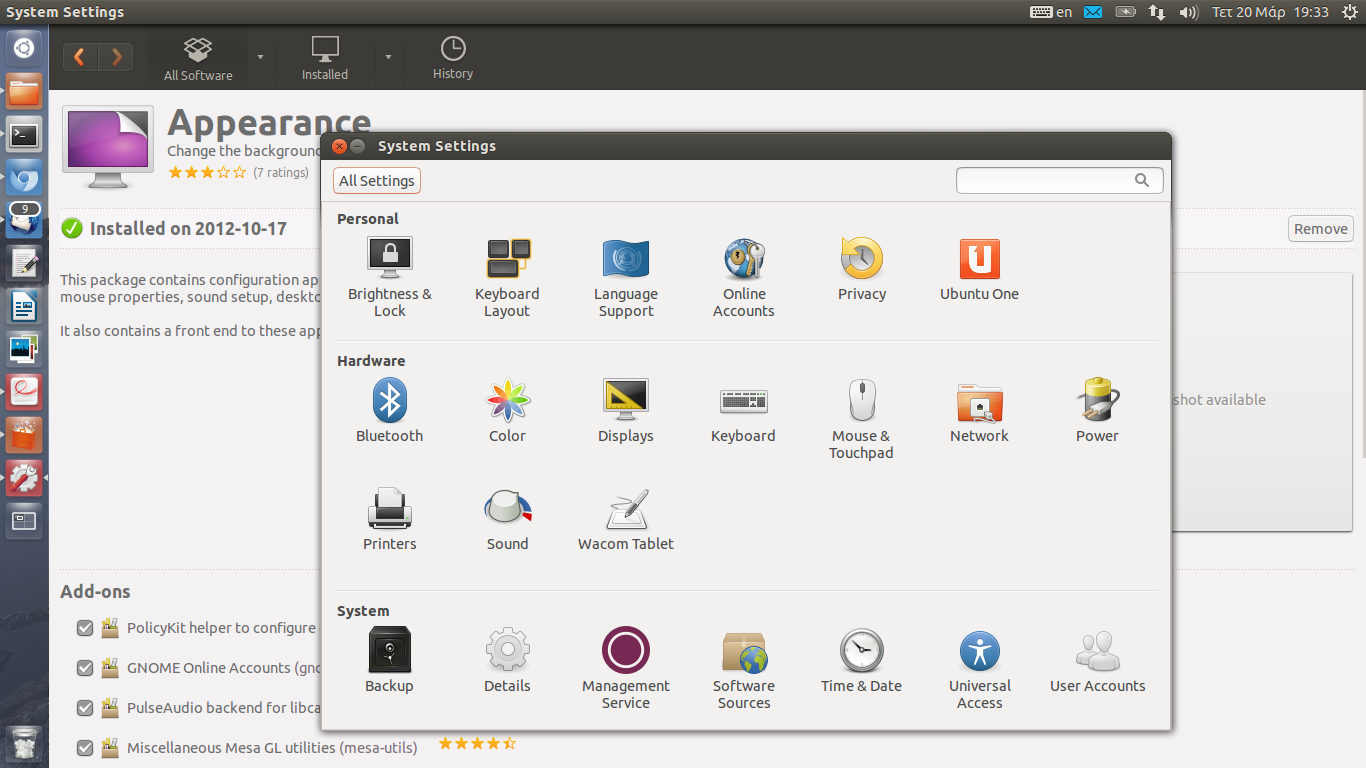Screen dimensions: 1366x768
Task: Open Mouse & Touchpad settings
Action: (861, 401)
